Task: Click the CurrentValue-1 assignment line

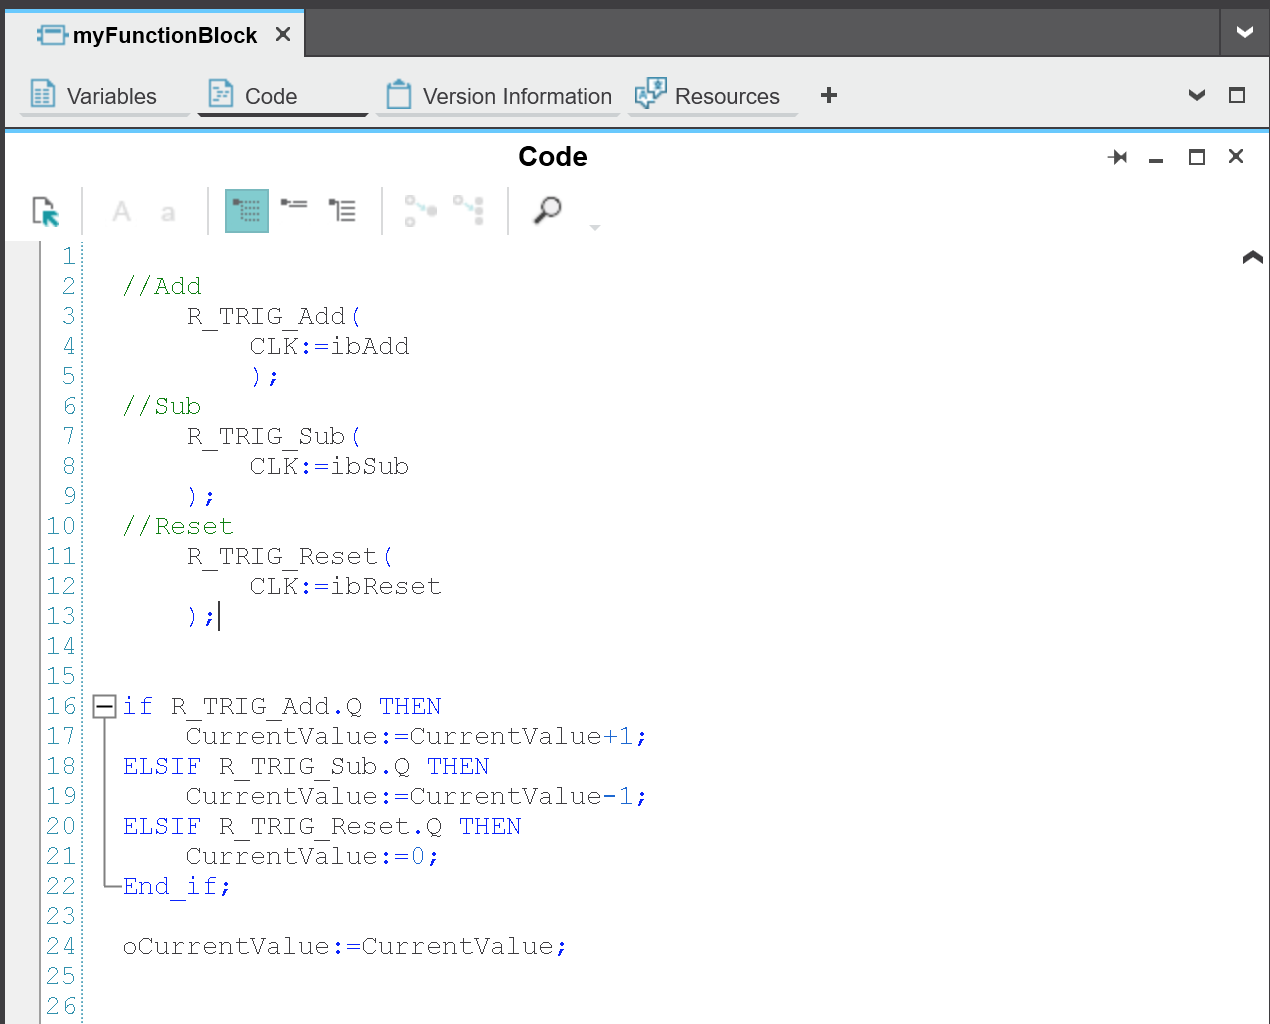Action: 416,796
